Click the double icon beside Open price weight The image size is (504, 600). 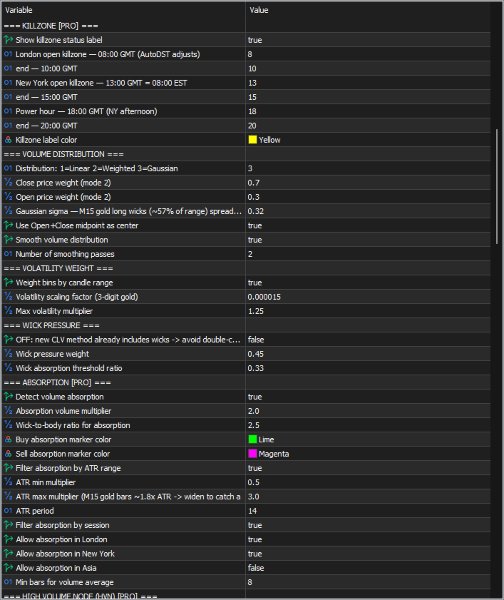[8, 197]
